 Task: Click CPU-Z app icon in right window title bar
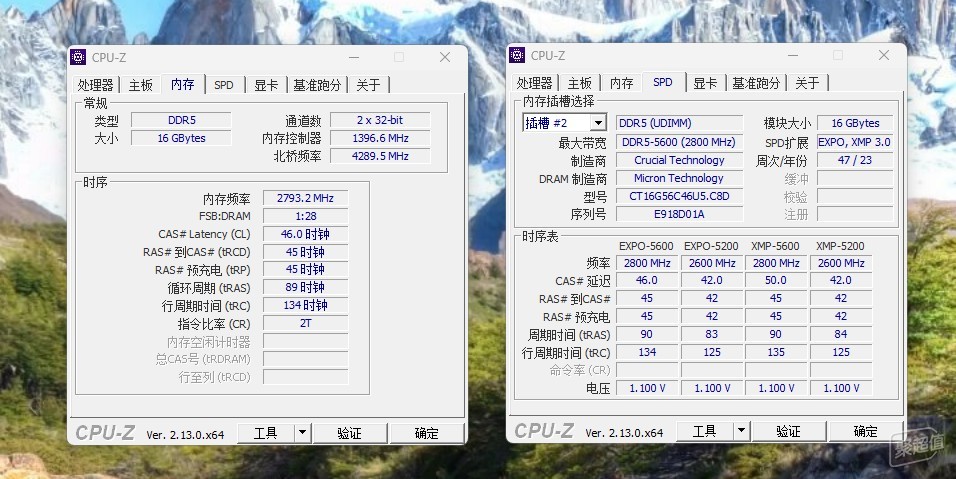pyautogui.click(x=517, y=55)
